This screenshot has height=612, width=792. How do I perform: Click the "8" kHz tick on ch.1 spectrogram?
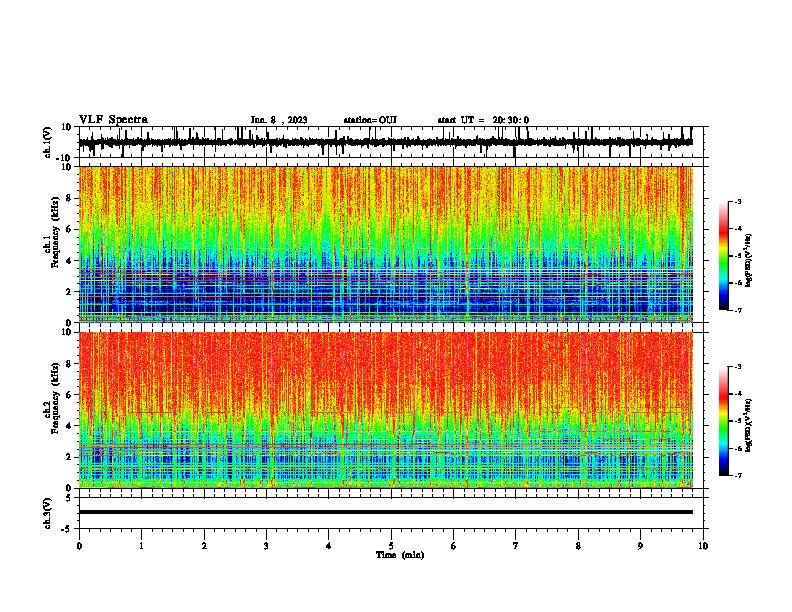(x=69, y=198)
